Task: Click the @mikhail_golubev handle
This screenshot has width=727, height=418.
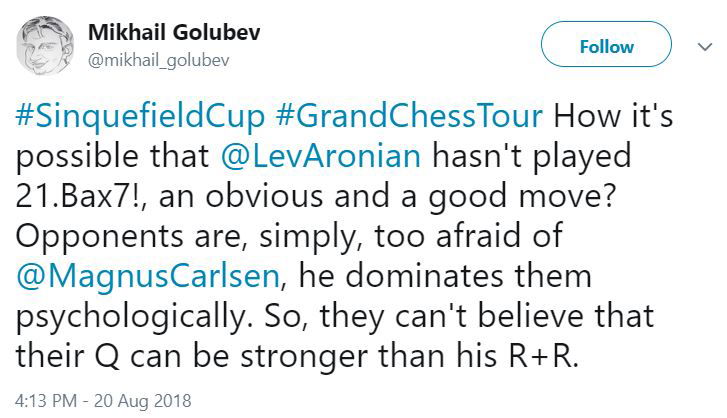Action: click(x=158, y=59)
